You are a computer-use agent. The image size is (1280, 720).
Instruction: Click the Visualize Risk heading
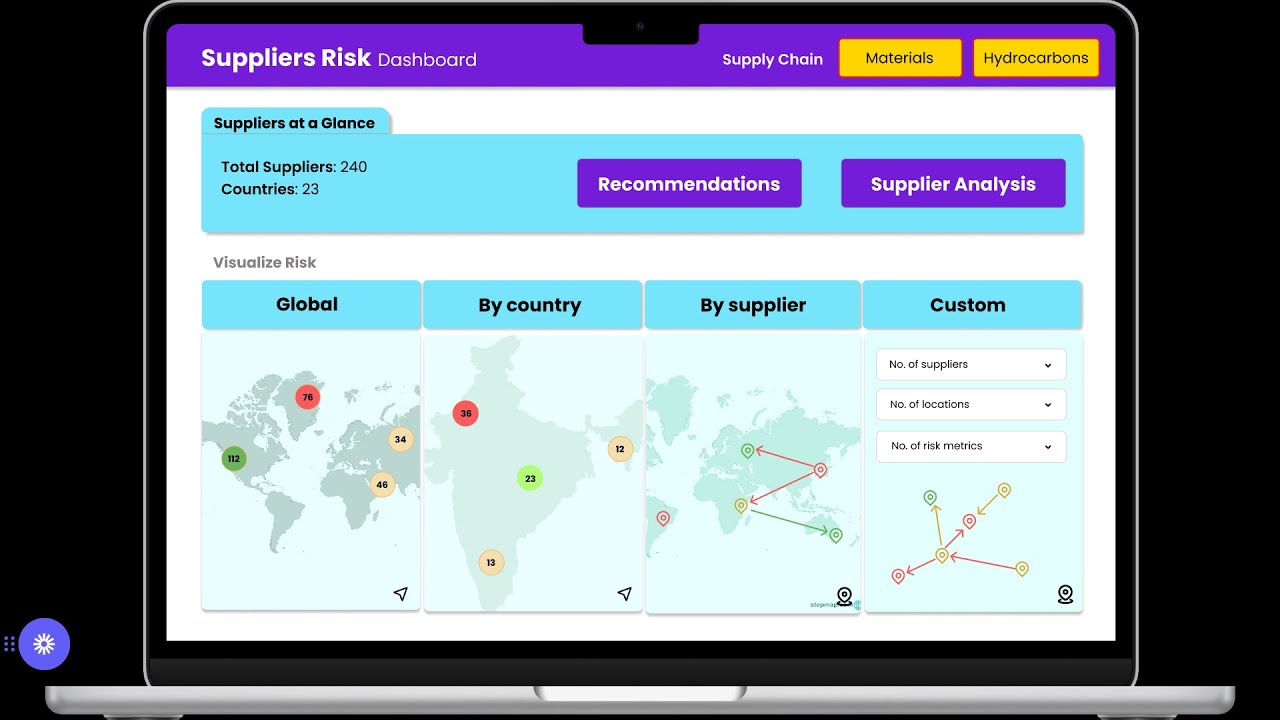tap(264, 262)
